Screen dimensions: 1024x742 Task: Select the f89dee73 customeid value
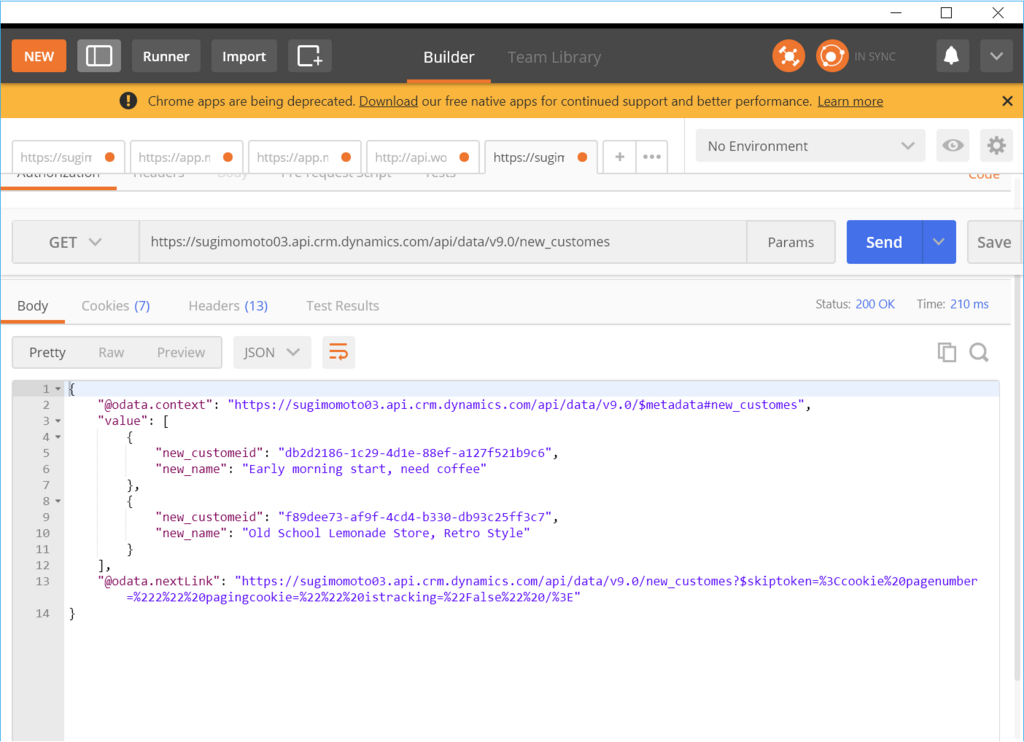point(415,517)
